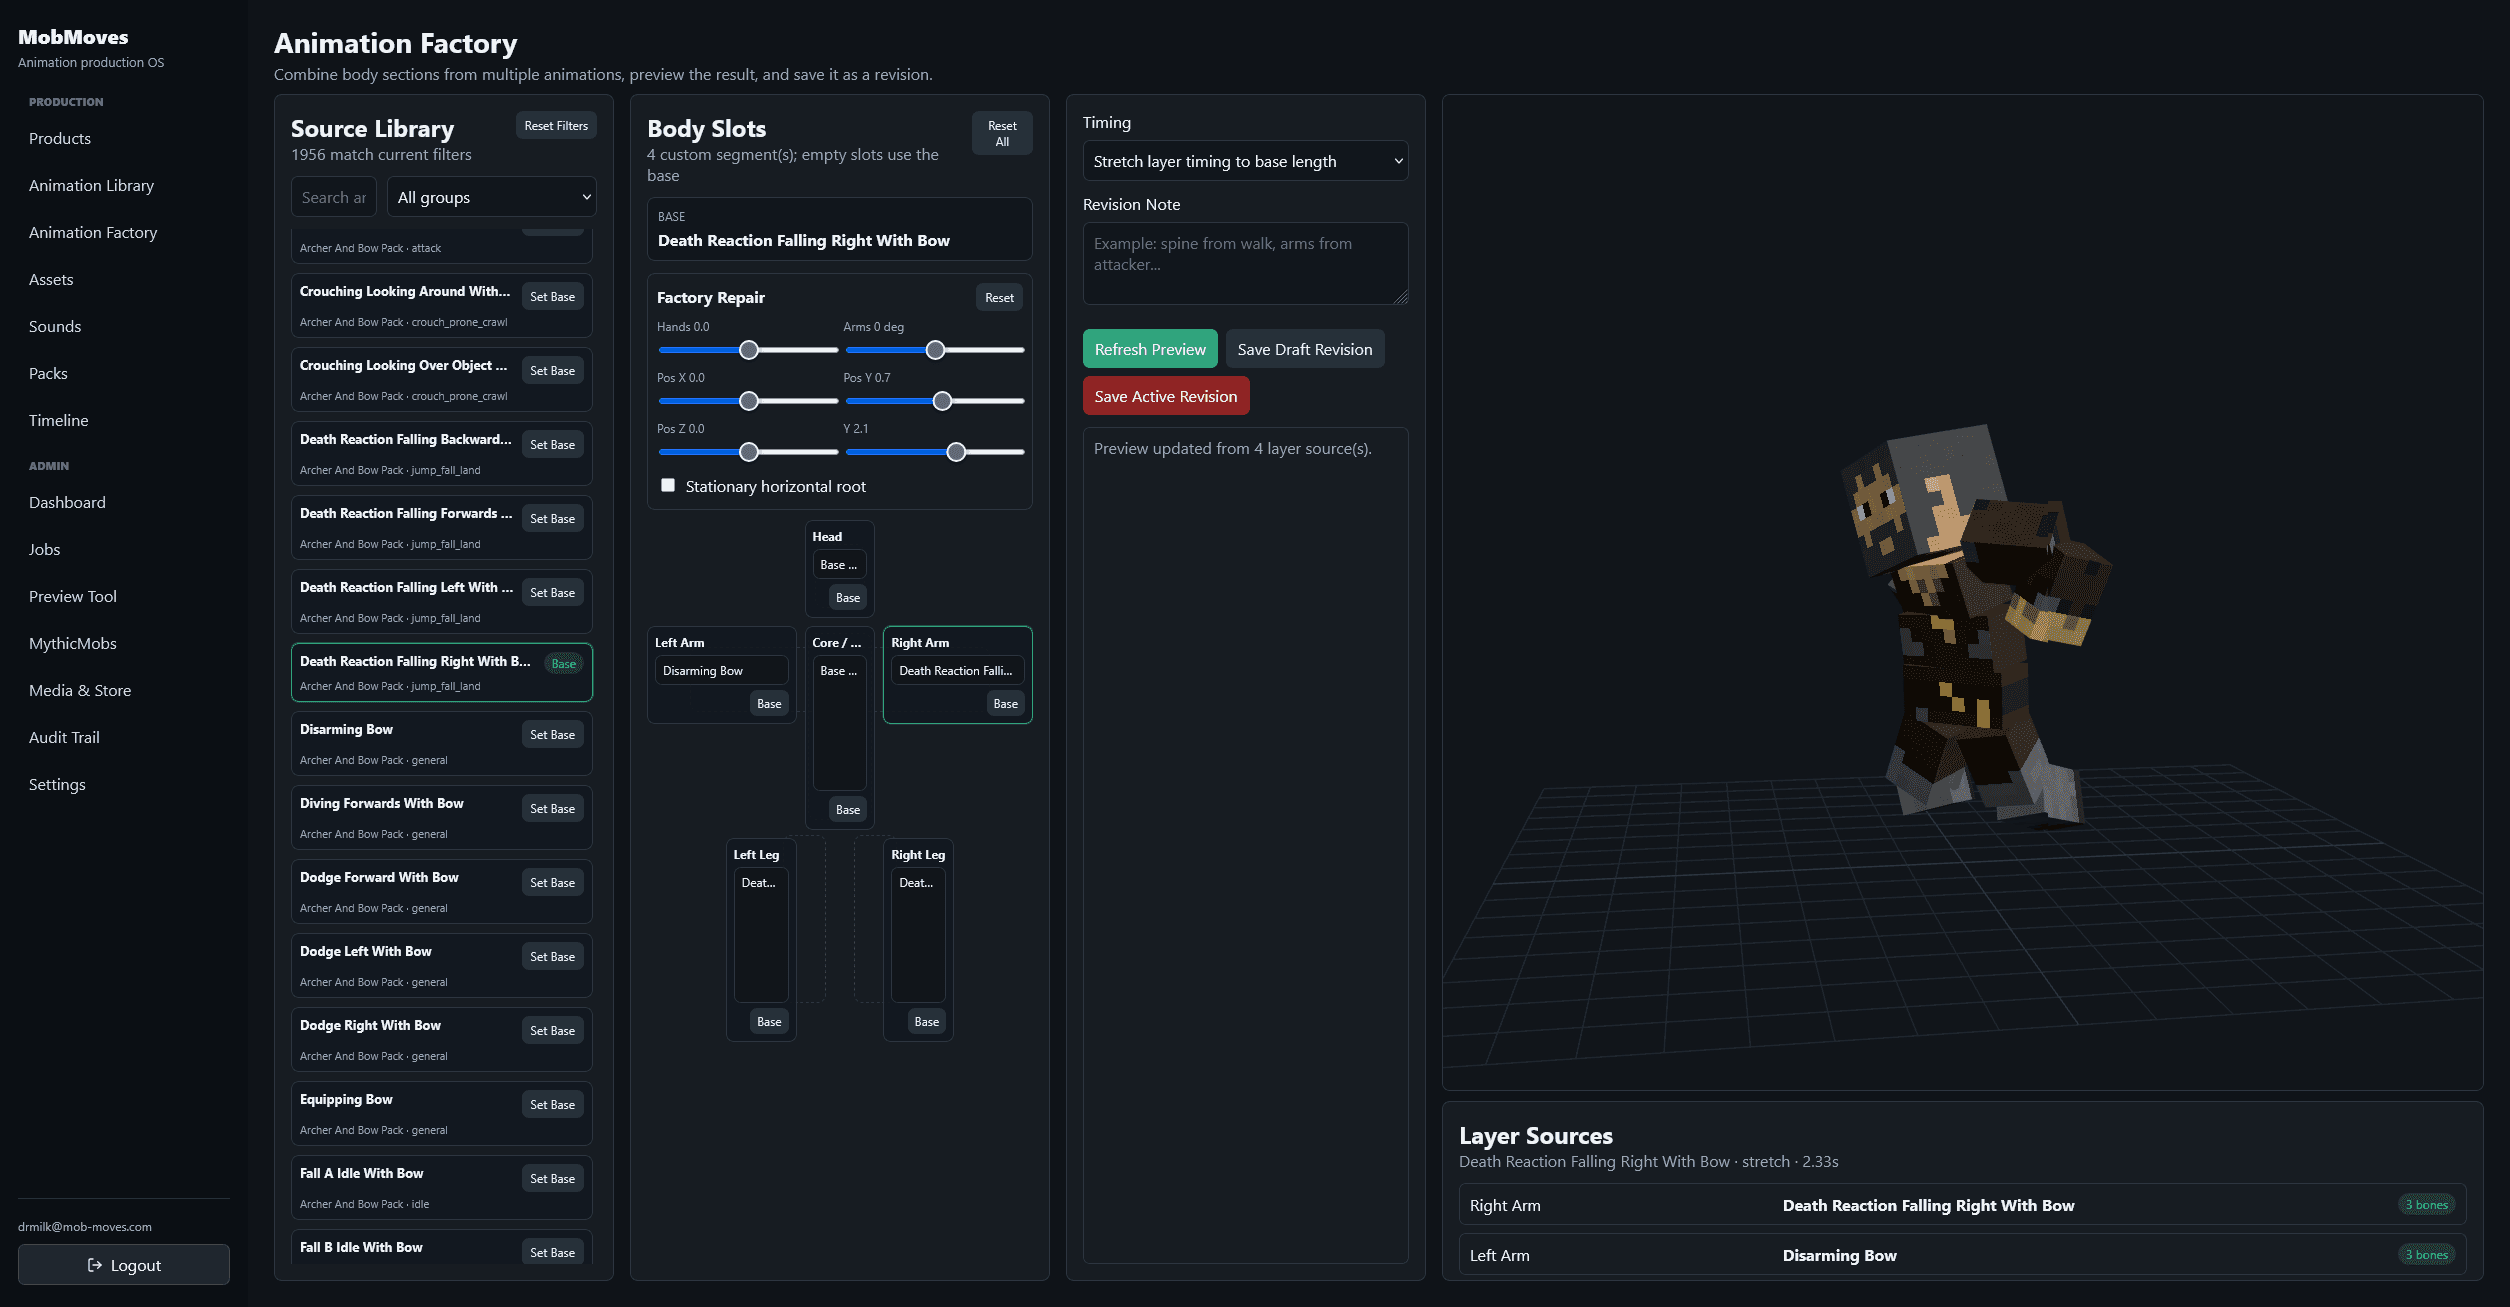The image size is (2510, 1307).
Task: Open the All groups filter dropdown
Action: pyautogui.click(x=492, y=197)
